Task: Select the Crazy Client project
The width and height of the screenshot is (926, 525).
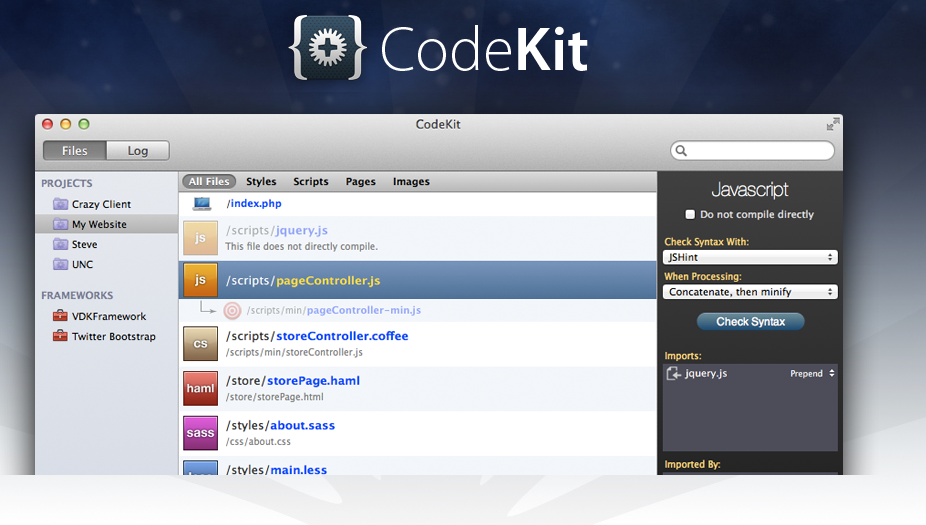Action: (101, 204)
